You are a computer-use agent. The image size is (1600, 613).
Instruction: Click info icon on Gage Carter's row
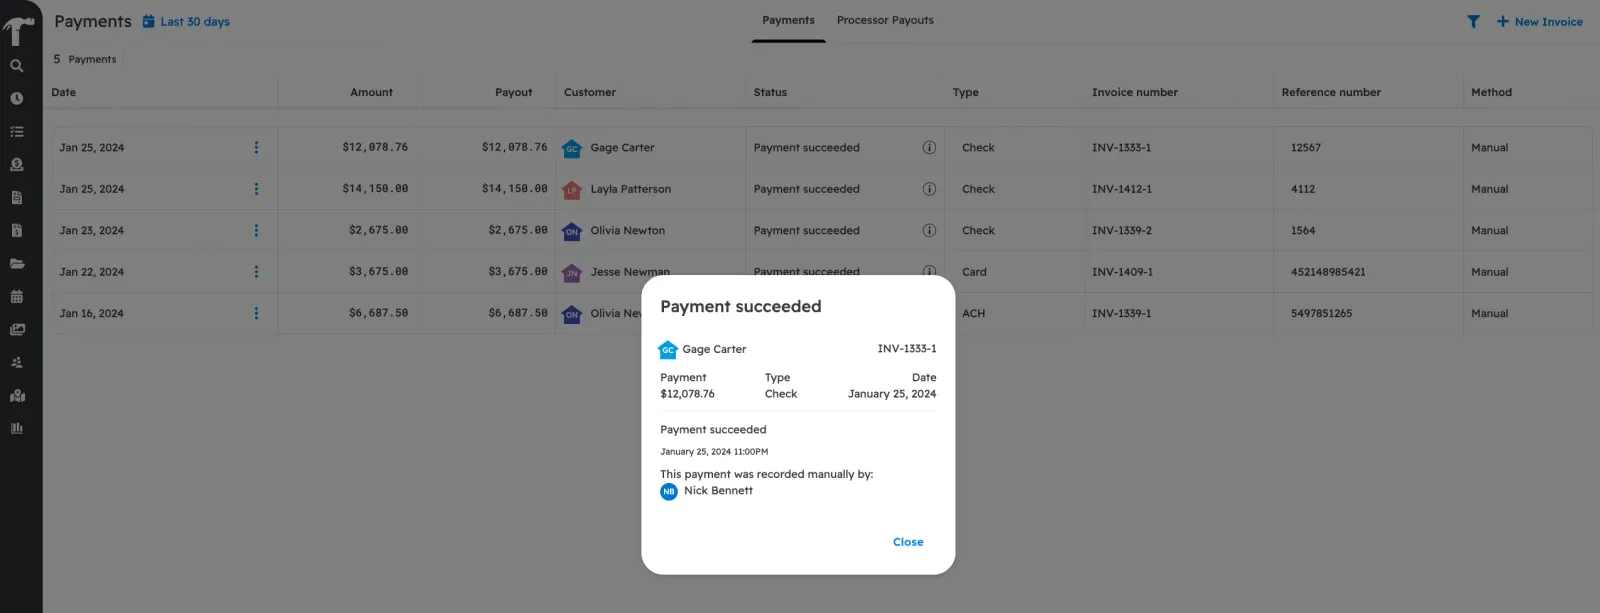tap(929, 147)
